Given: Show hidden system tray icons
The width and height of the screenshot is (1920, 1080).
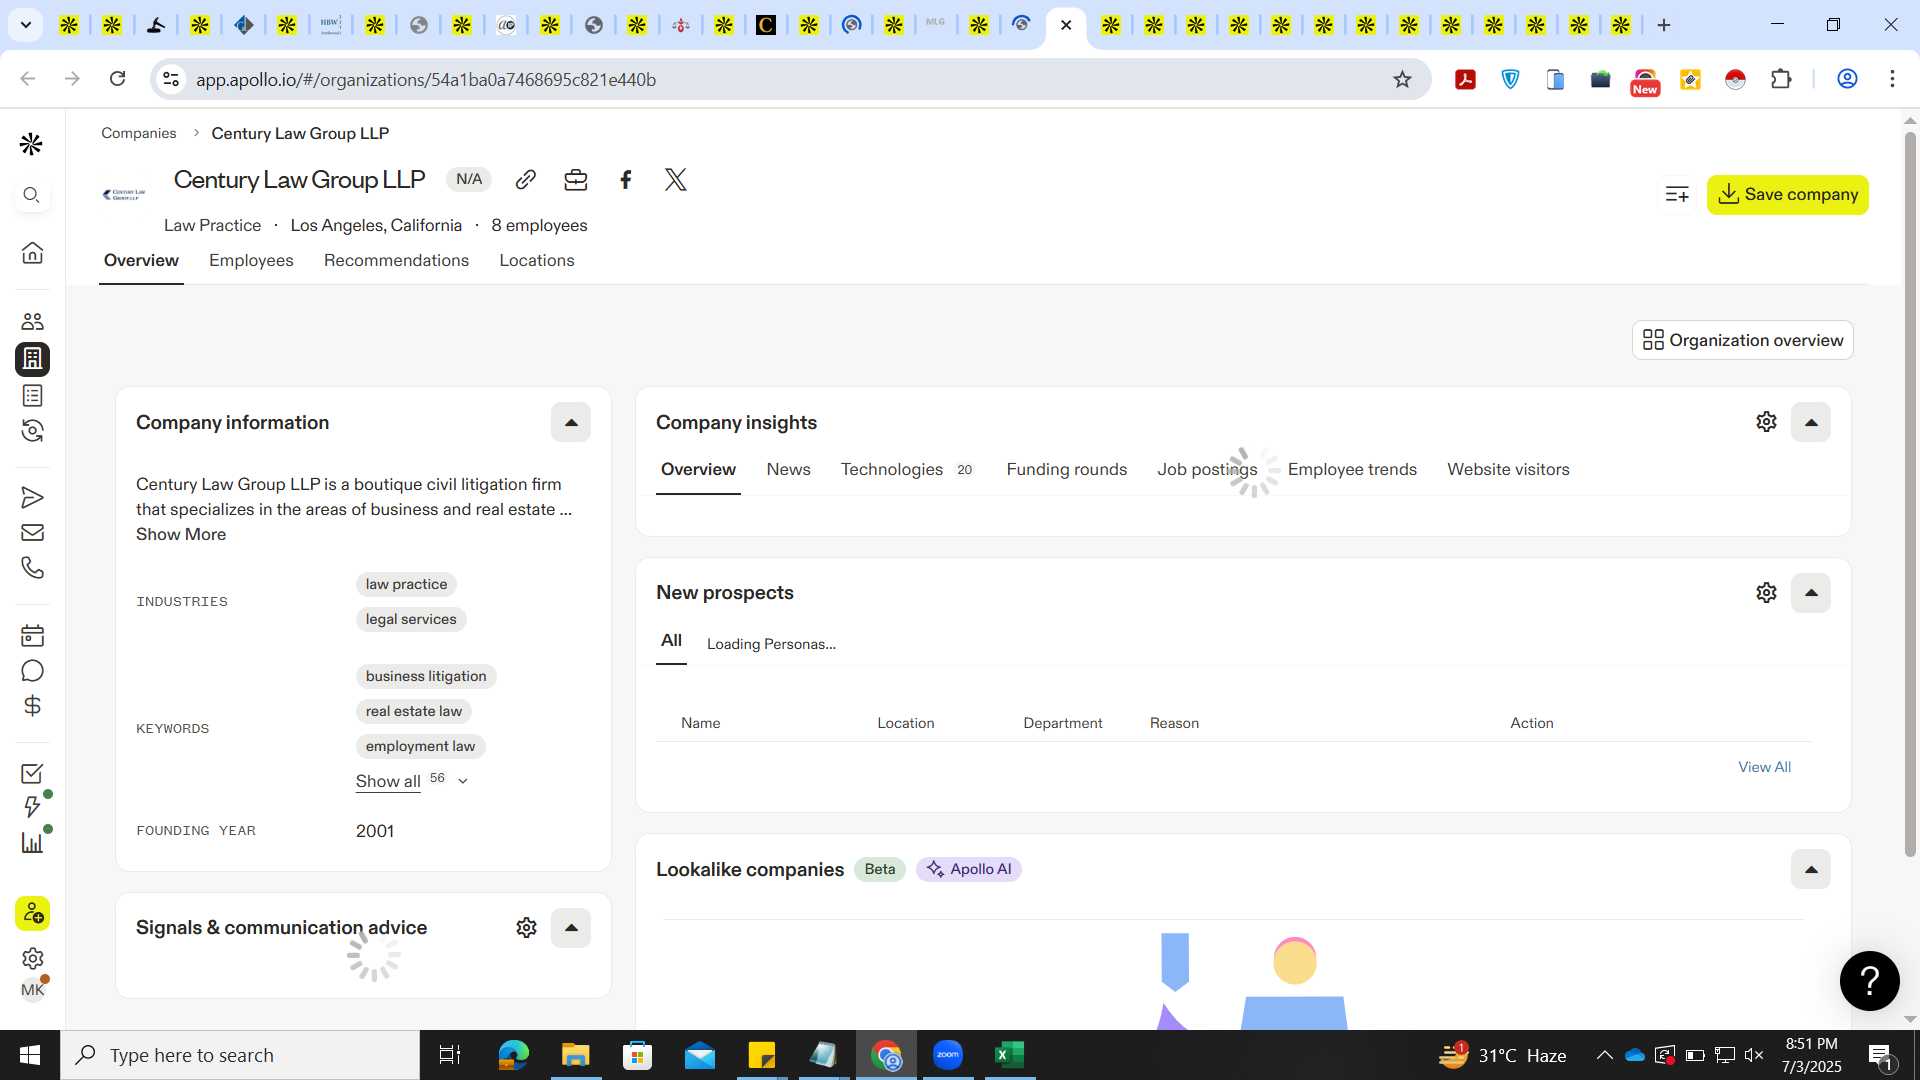Looking at the screenshot, I should [1604, 1055].
